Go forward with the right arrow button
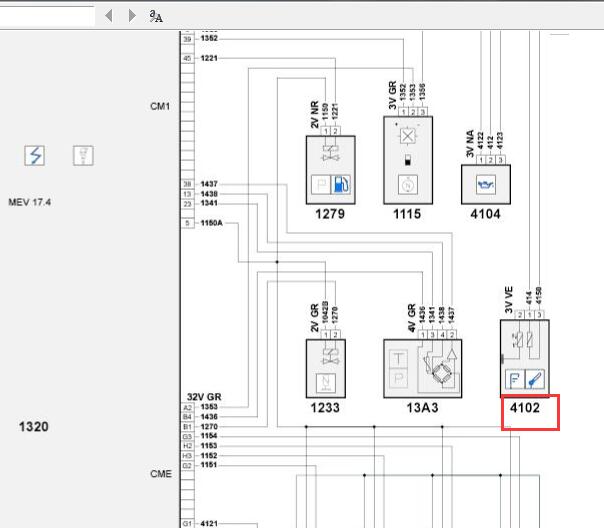This screenshot has height=528, width=604. tap(132, 16)
